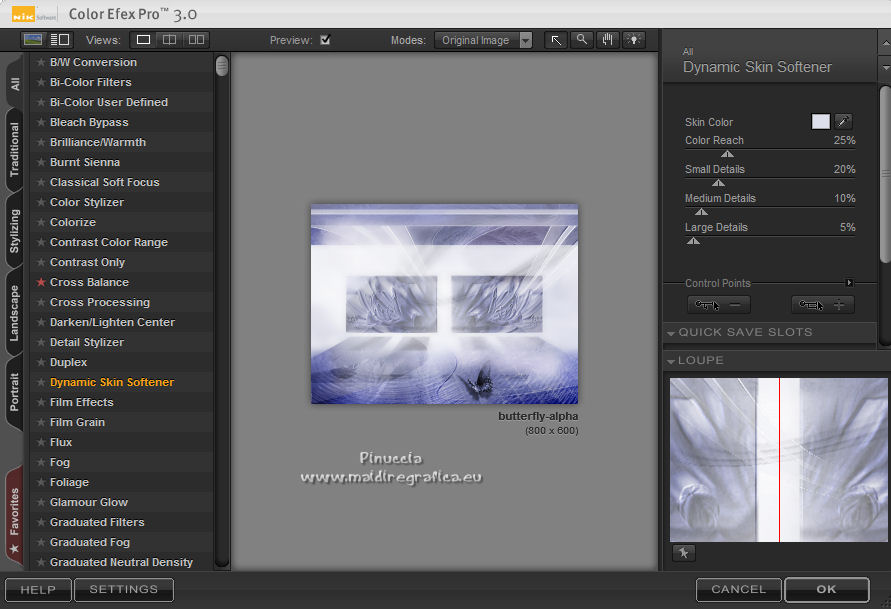Collapse the Quick Save Slots section
Viewport: 891px width, 609px height.
click(x=671, y=333)
